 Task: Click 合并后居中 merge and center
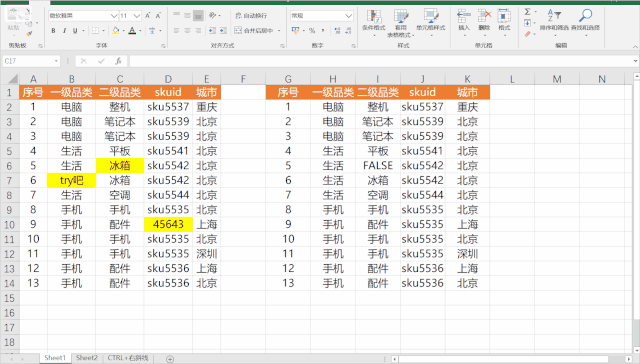[254, 31]
